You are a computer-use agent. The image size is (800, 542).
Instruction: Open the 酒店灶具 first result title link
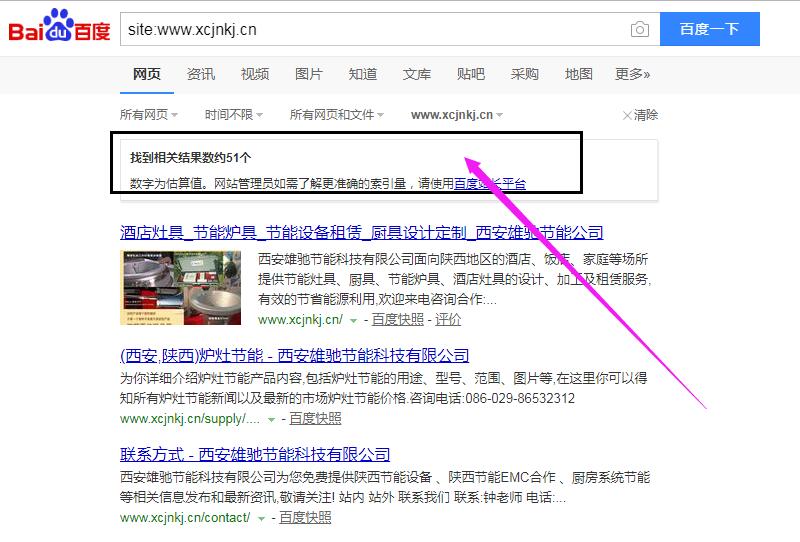pyautogui.click(x=361, y=233)
